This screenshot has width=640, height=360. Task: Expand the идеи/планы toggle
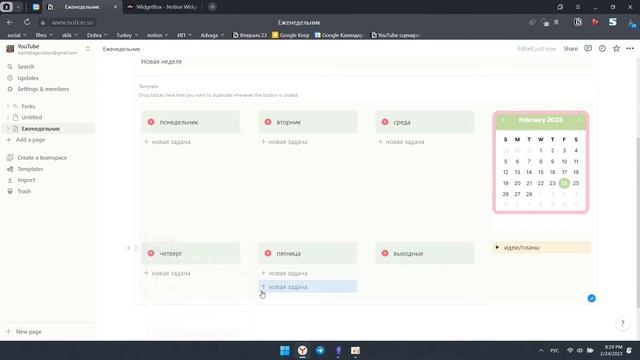(x=497, y=247)
